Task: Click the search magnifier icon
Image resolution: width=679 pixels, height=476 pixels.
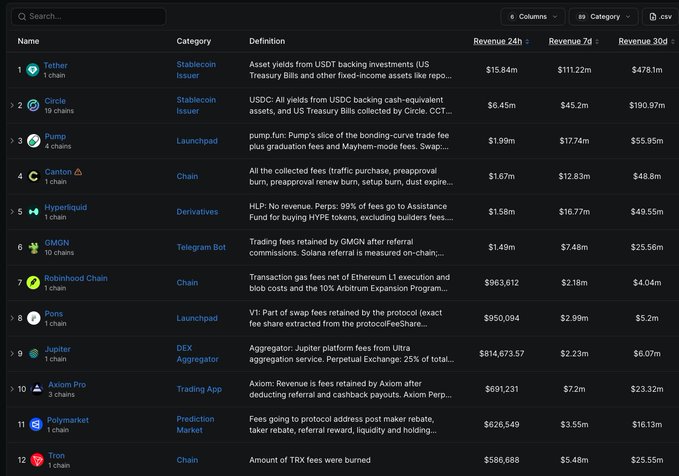Action: (x=22, y=17)
